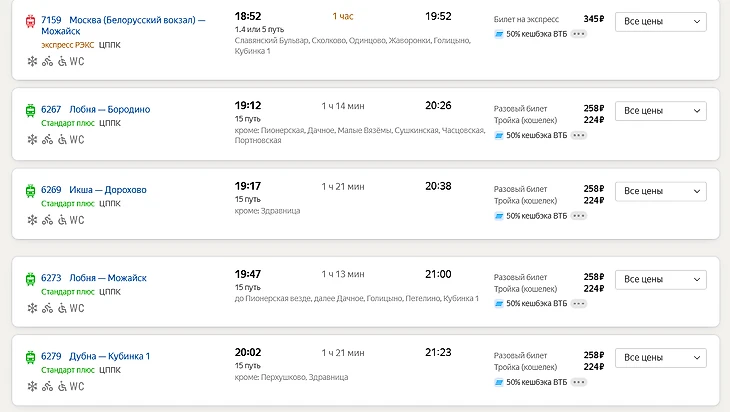This screenshot has height=412, width=730.
Task: Open the 'Все цены' dropdown for train 7159
Action: pos(660,22)
